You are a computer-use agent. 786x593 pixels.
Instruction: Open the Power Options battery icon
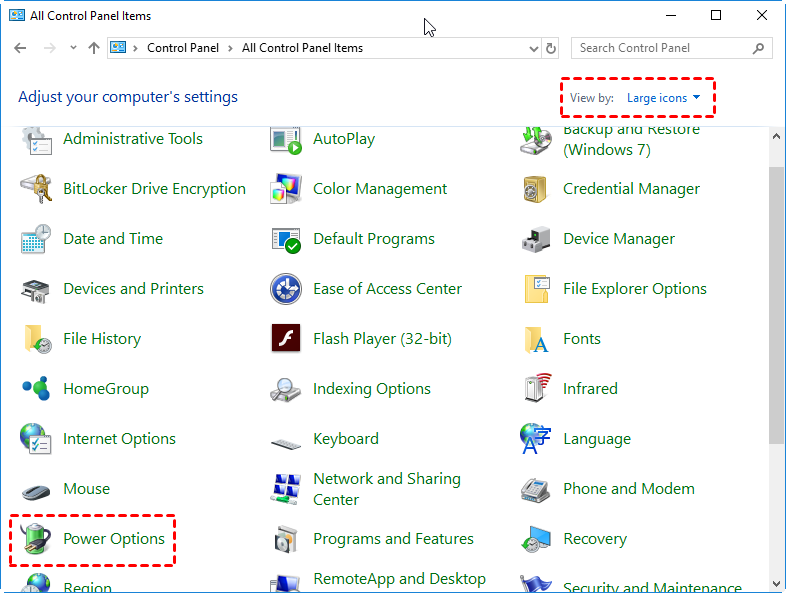tap(36, 539)
